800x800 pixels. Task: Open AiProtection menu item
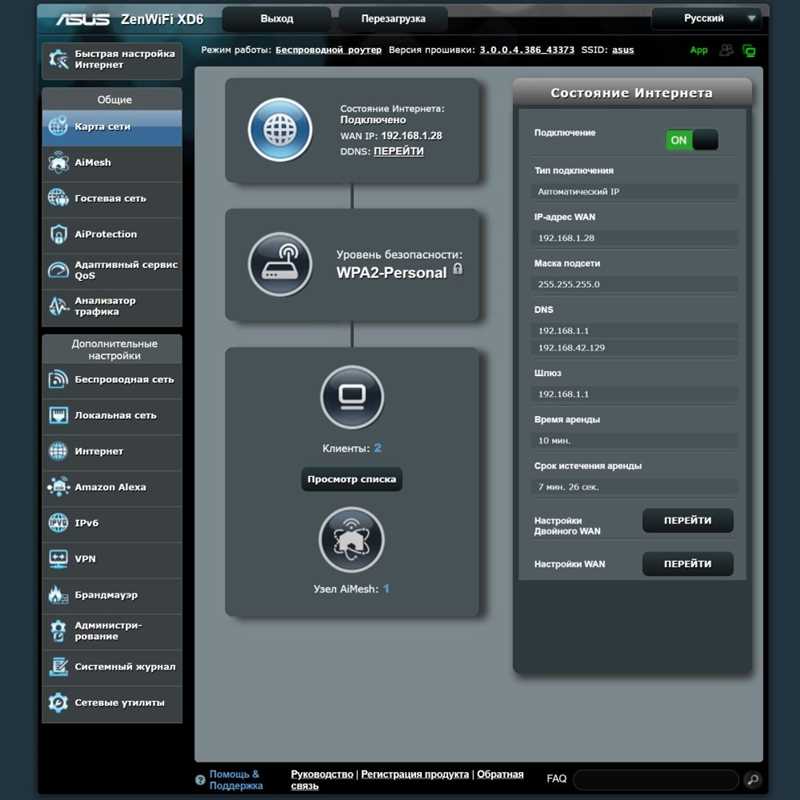[x=112, y=234]
